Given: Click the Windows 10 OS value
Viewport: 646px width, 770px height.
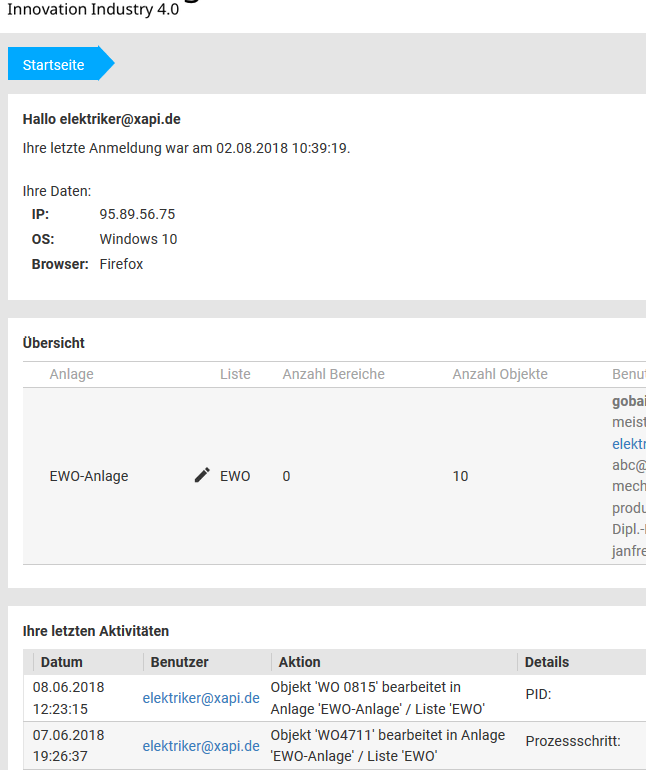Looking at the screenshot, I should (x=138, y=239).
